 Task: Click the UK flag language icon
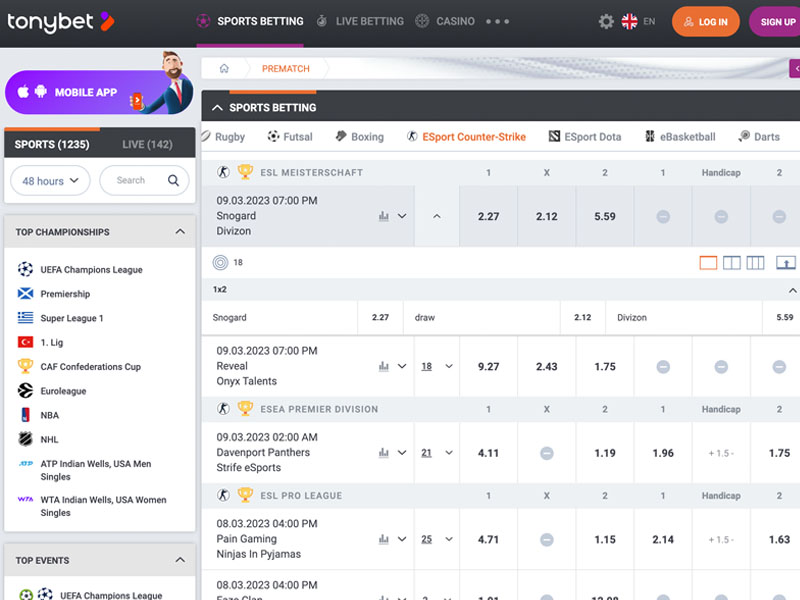(x=630, y=21)
